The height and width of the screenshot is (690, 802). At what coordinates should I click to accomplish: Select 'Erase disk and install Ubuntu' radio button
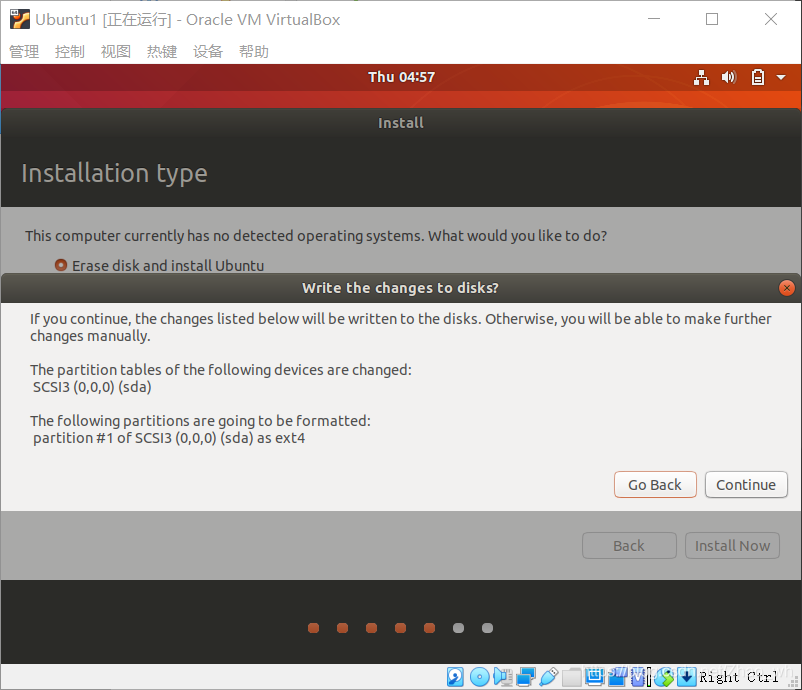click(61, 265)
